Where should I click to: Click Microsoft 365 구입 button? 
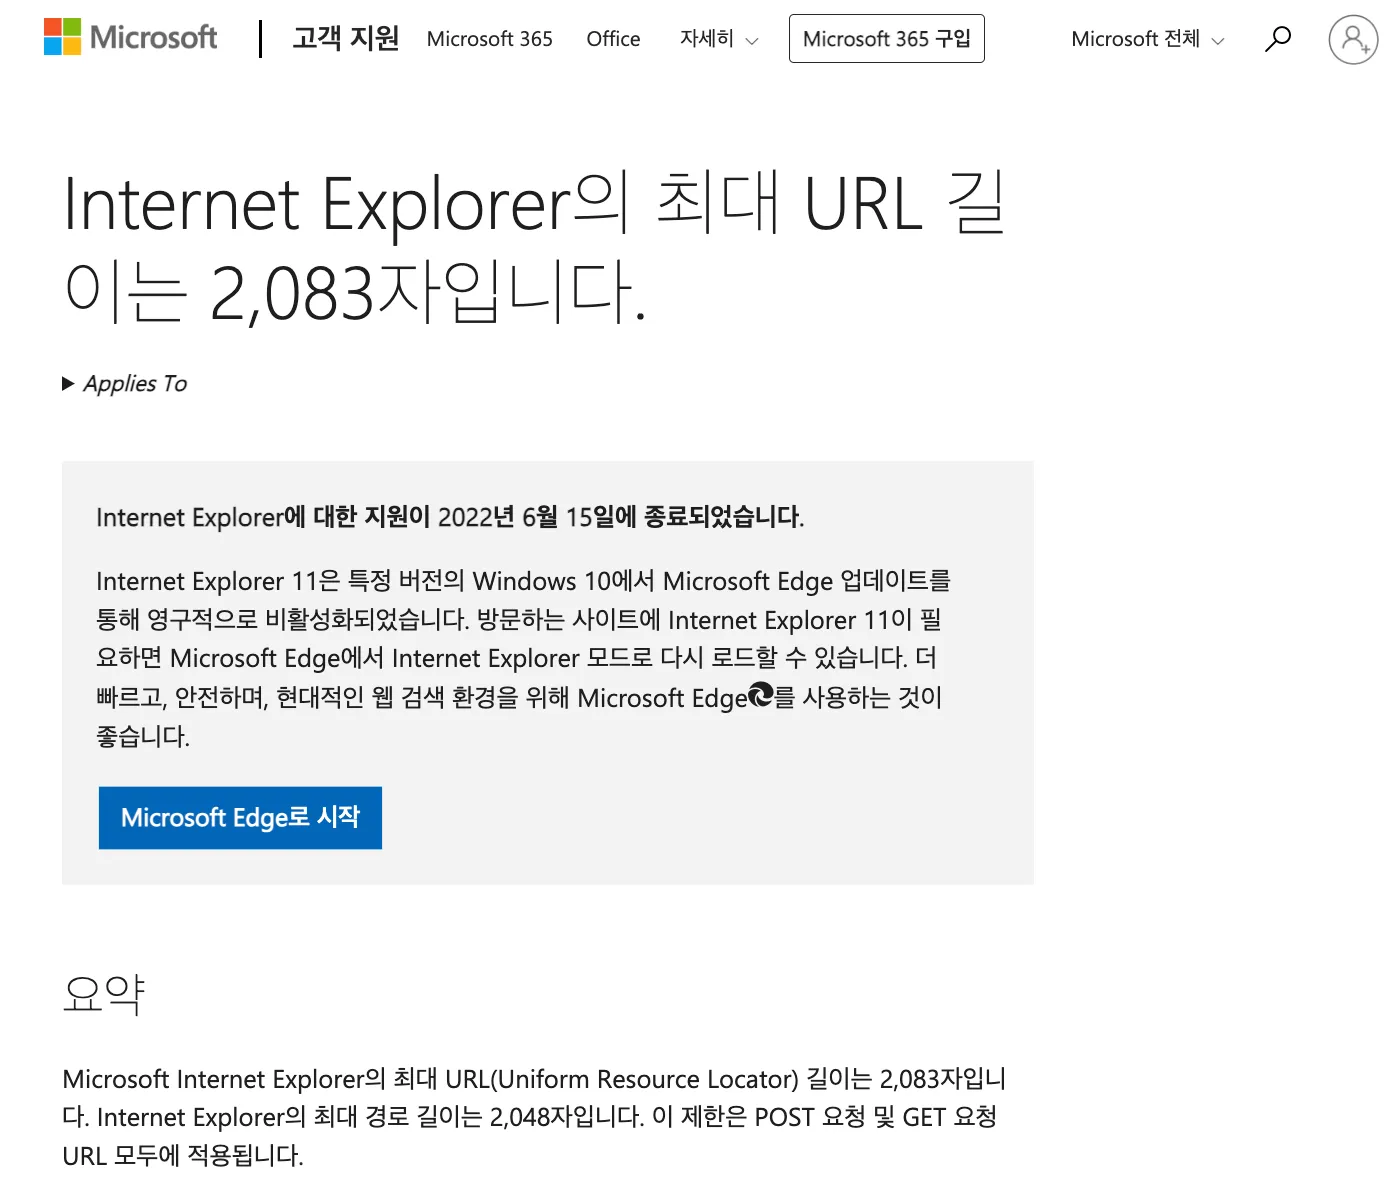(887, 39)
